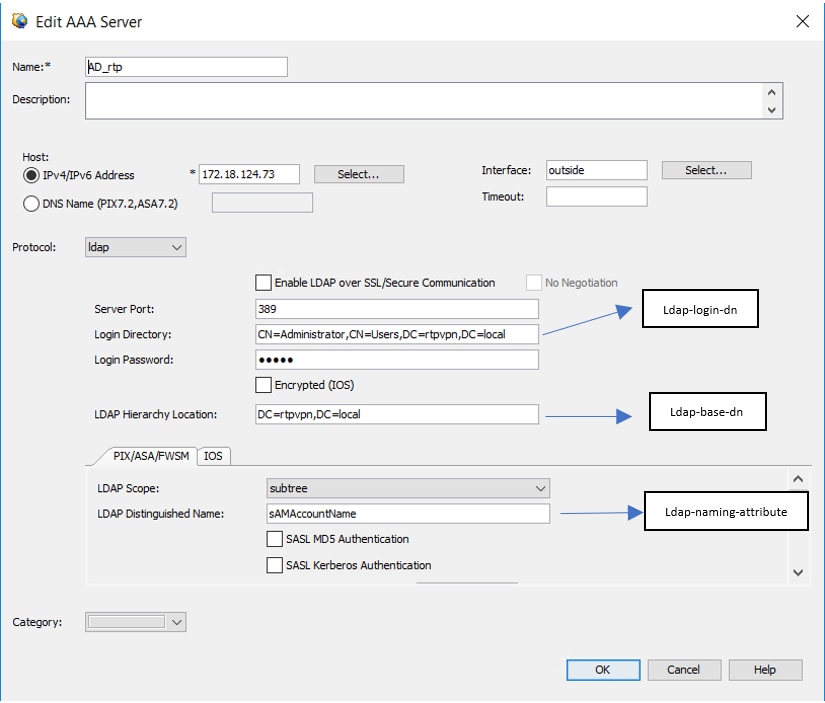Enable SASL MD5 Authentication

[275, 539]
